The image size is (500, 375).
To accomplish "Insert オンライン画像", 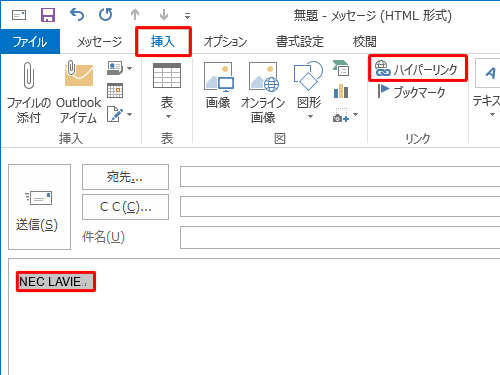I will [x=263, y=93].
